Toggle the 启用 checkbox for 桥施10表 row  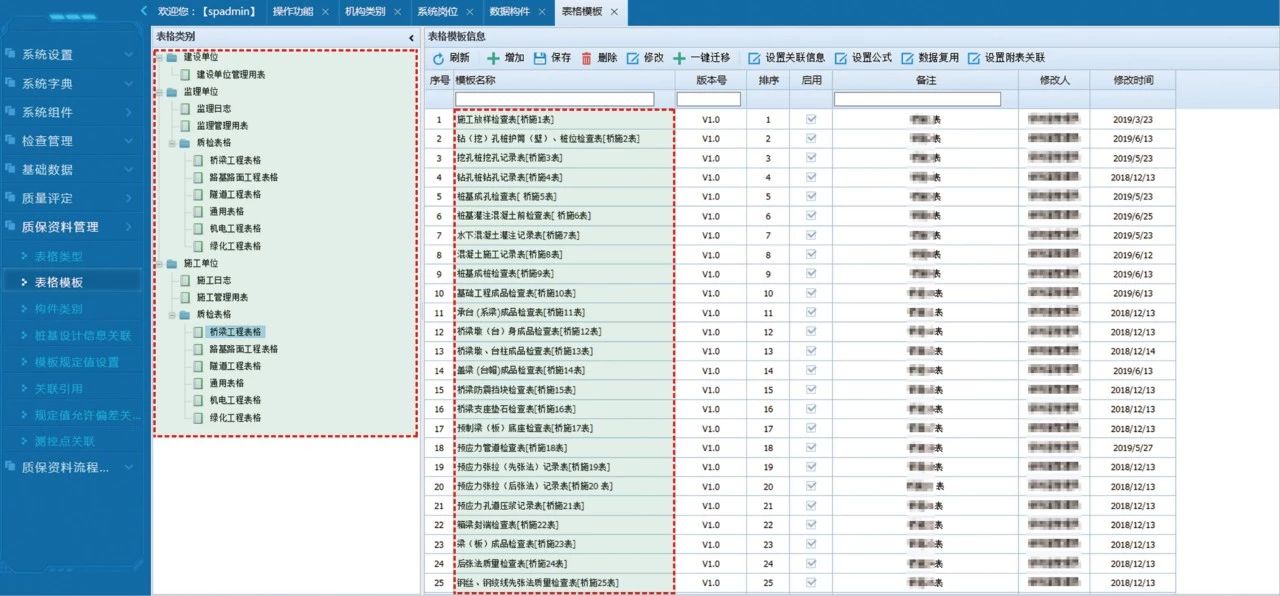click(x=811, y=293)
